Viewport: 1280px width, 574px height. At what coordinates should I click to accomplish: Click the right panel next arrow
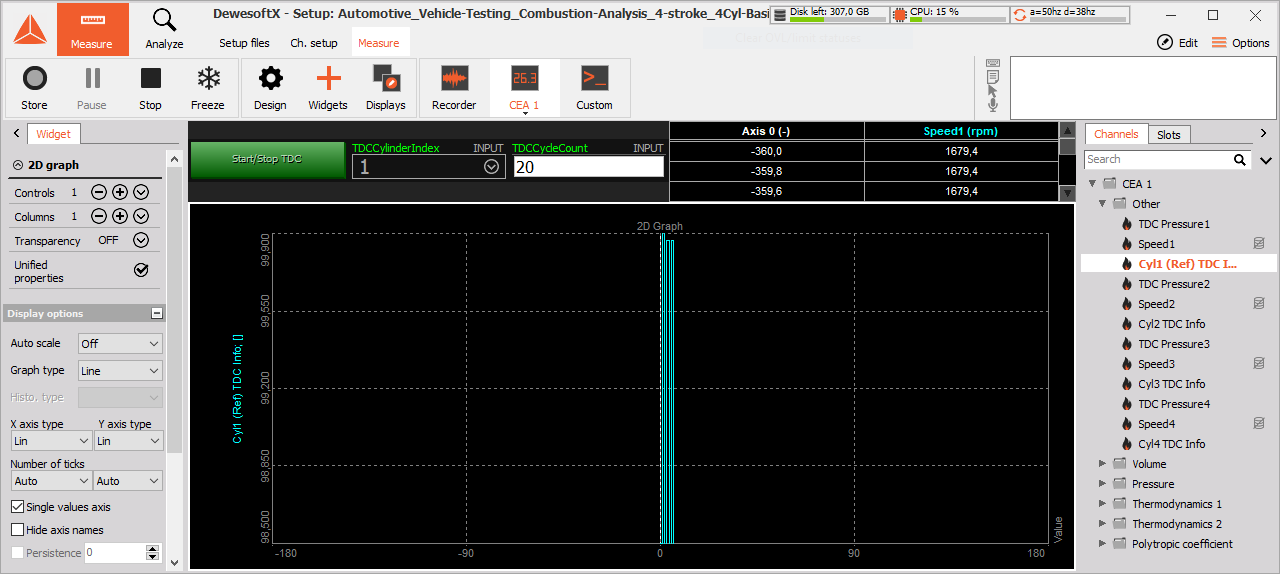tap(1263, 134)
